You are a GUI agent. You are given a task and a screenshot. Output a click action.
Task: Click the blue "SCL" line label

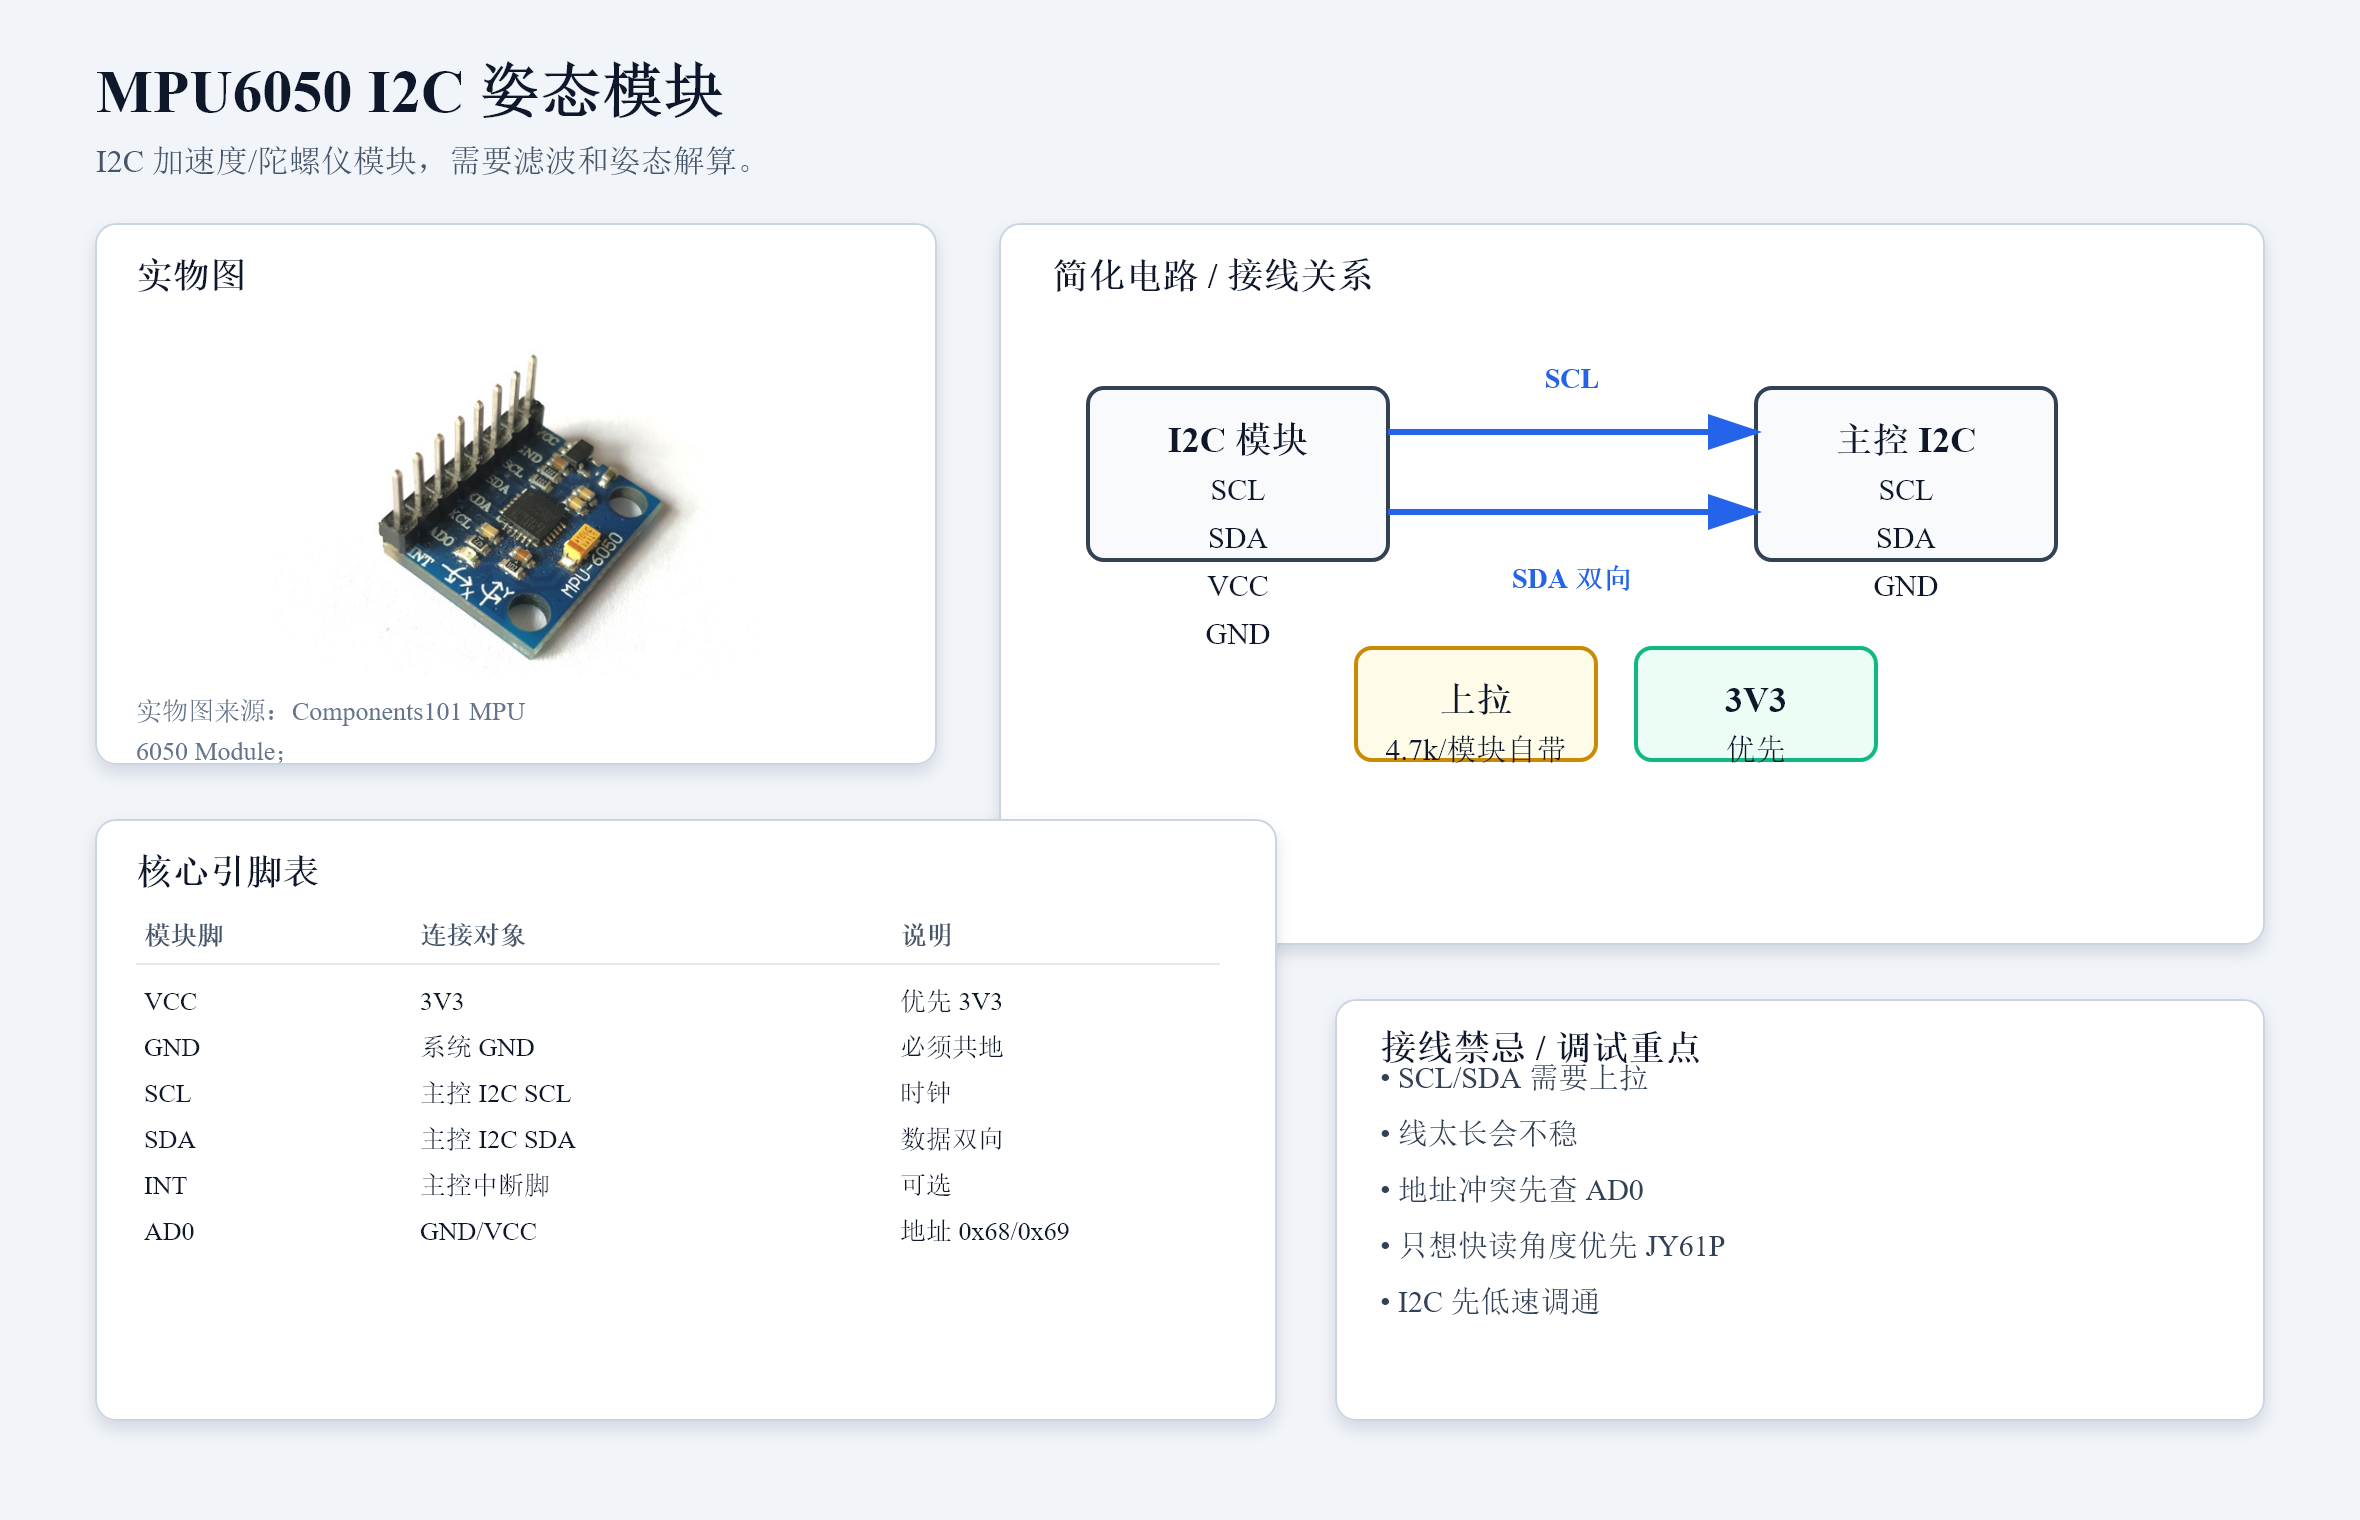coord(1571,379)
